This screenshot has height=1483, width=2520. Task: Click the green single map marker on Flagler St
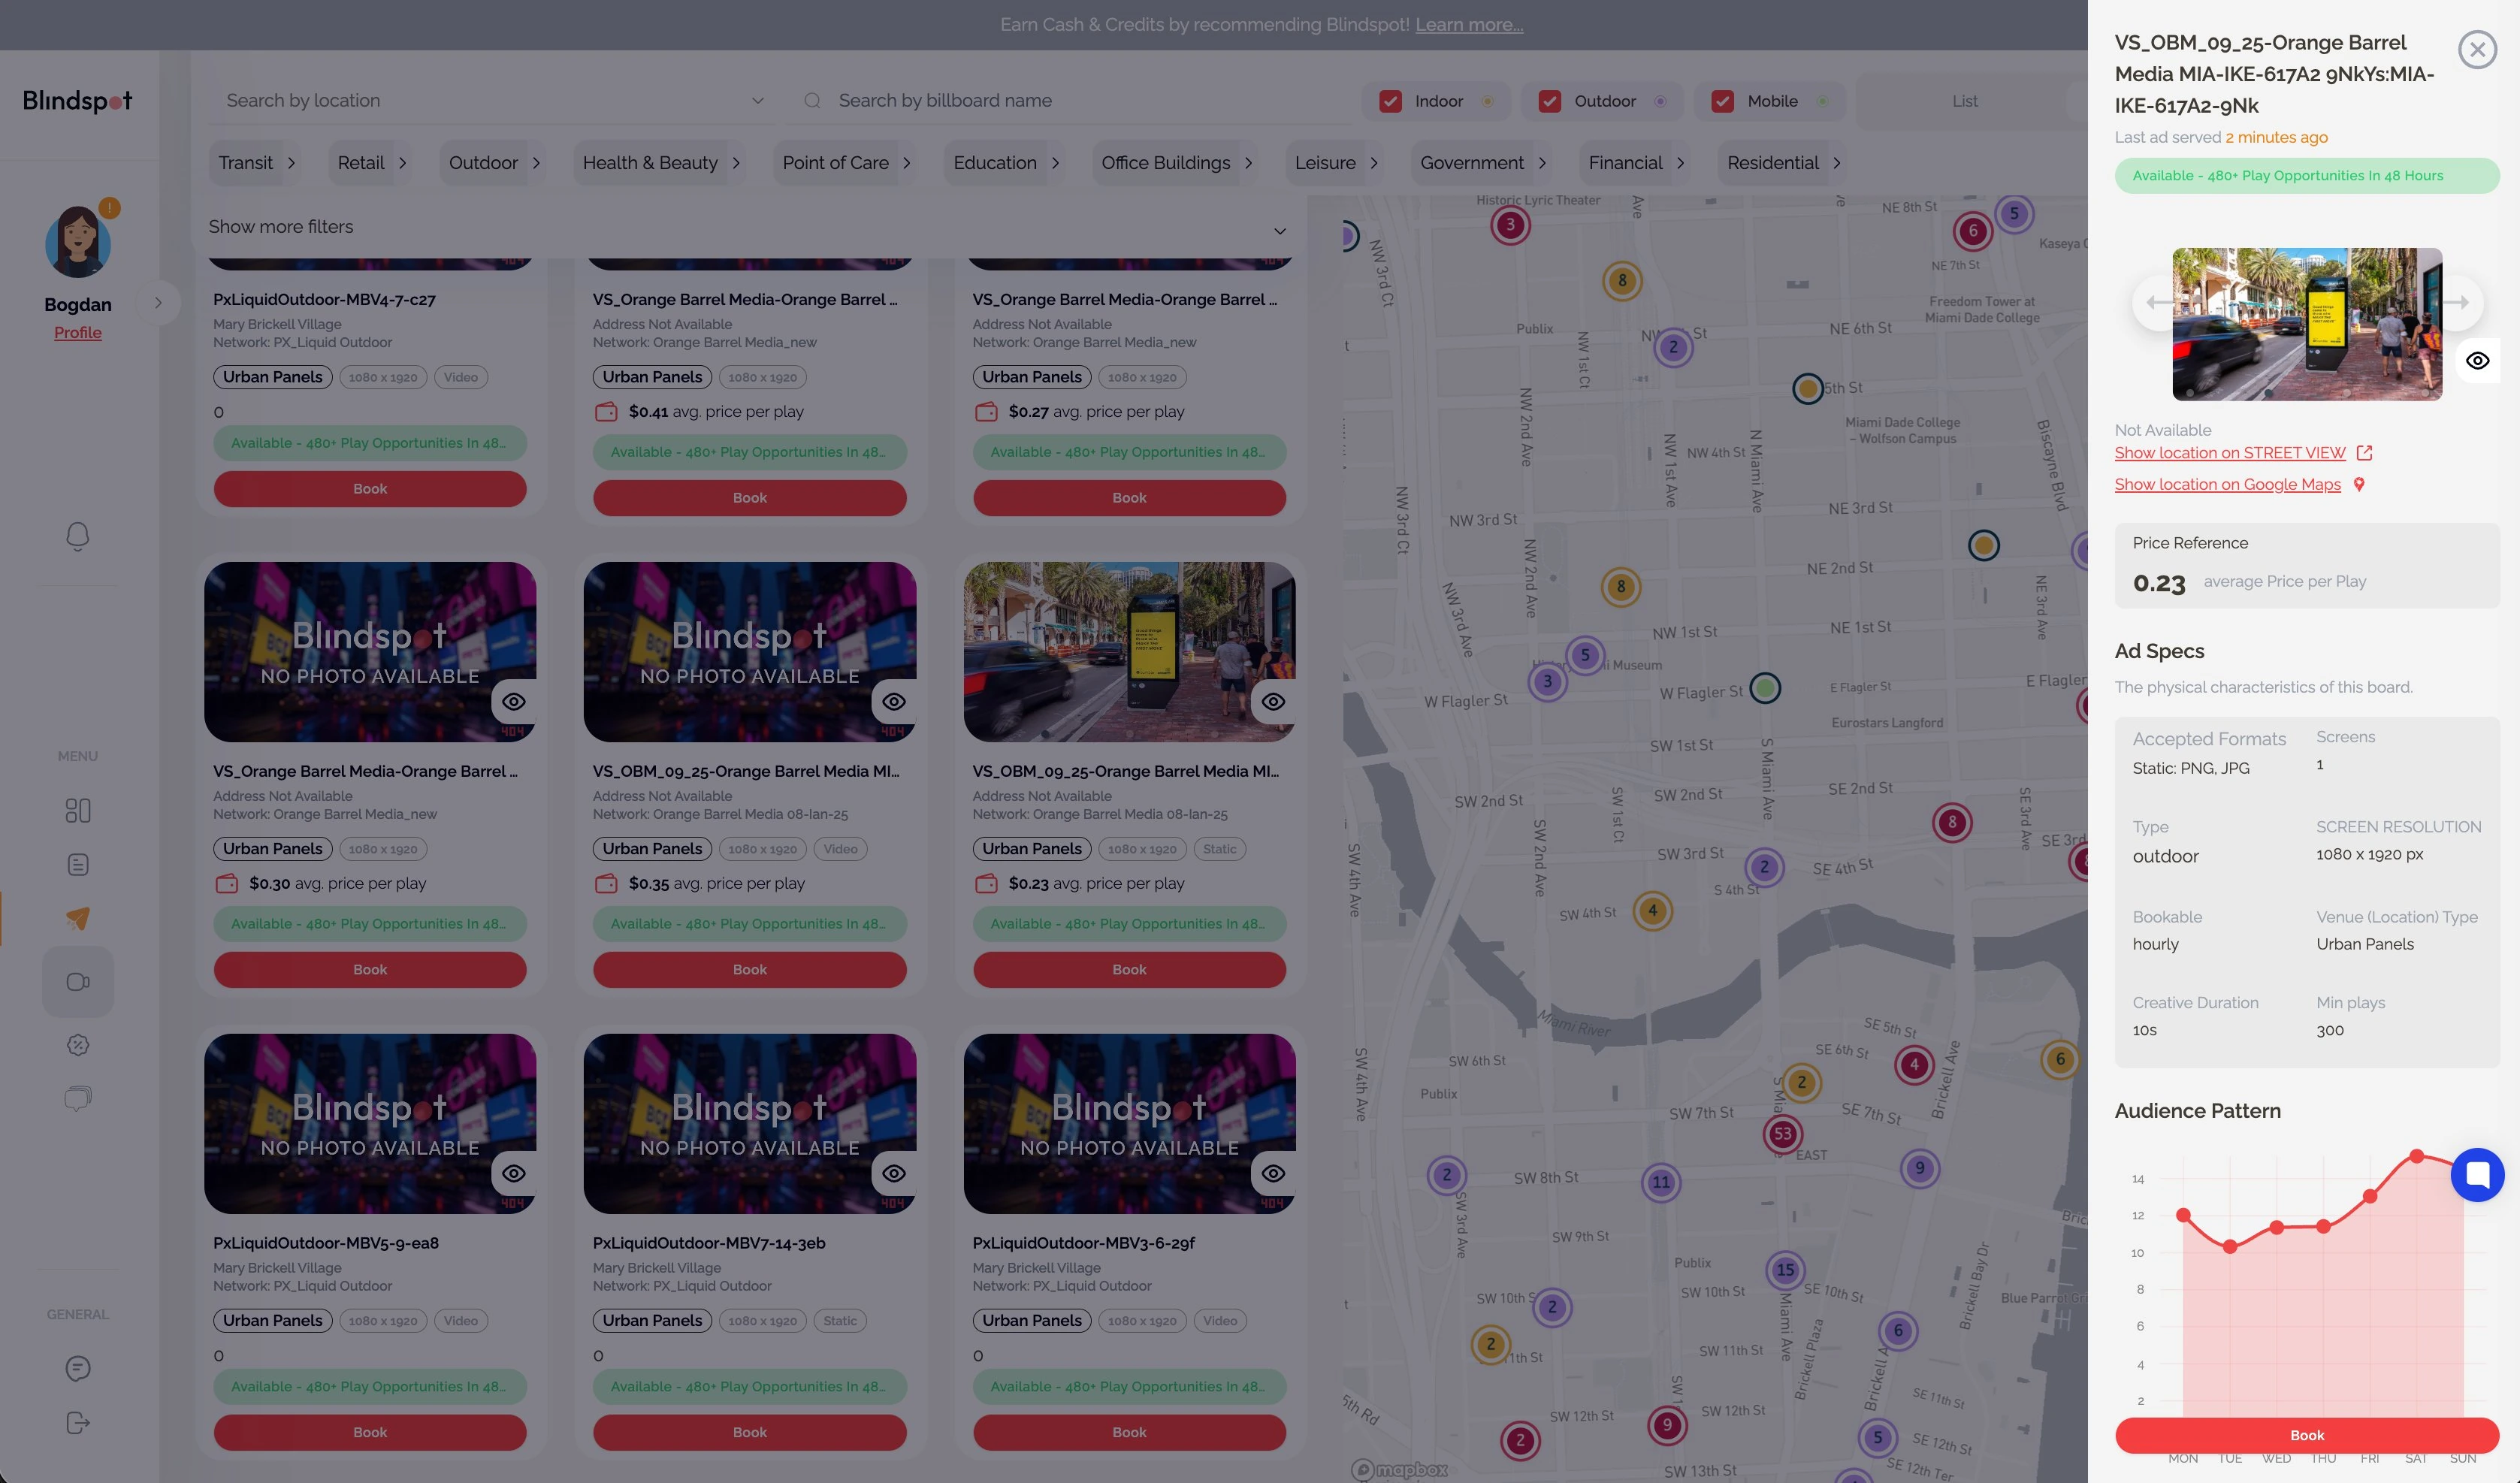[x=1765, y=688]
